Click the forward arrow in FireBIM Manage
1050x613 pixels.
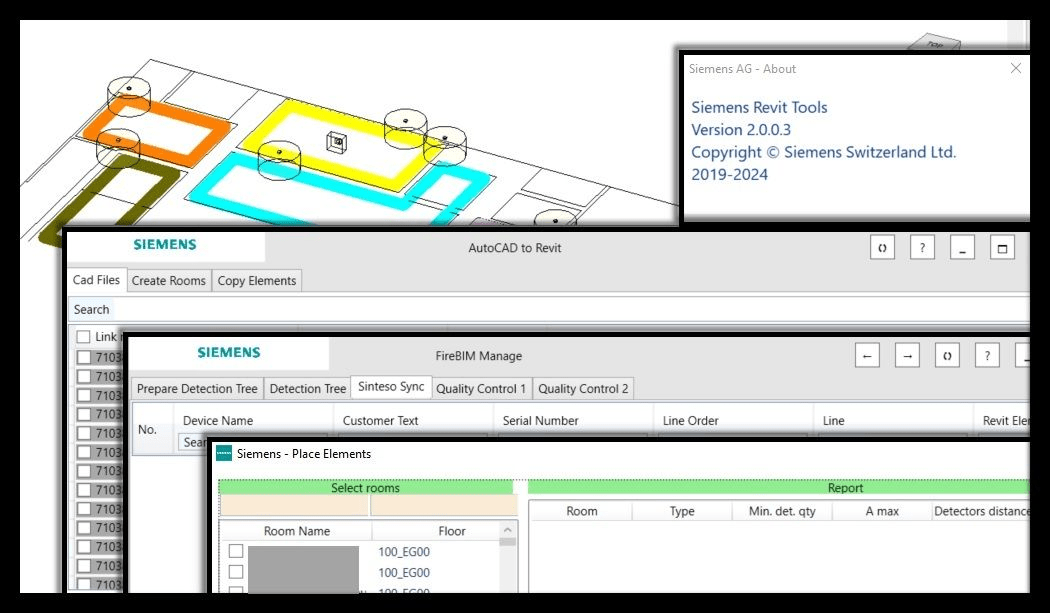(x=907, y=356)
